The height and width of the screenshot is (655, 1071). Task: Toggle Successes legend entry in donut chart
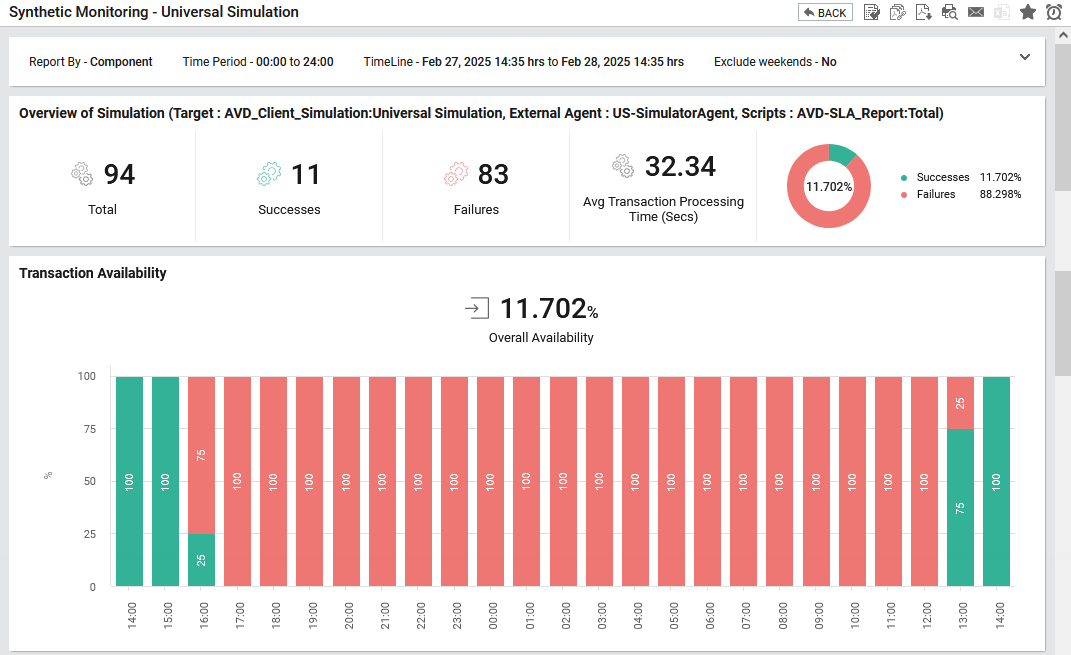coord(942,177)
